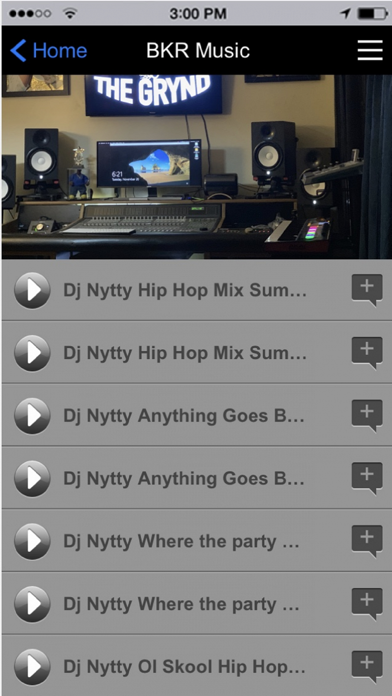Tap the BKR Music title
Screen dimensions: 392x696
point(198,51)
